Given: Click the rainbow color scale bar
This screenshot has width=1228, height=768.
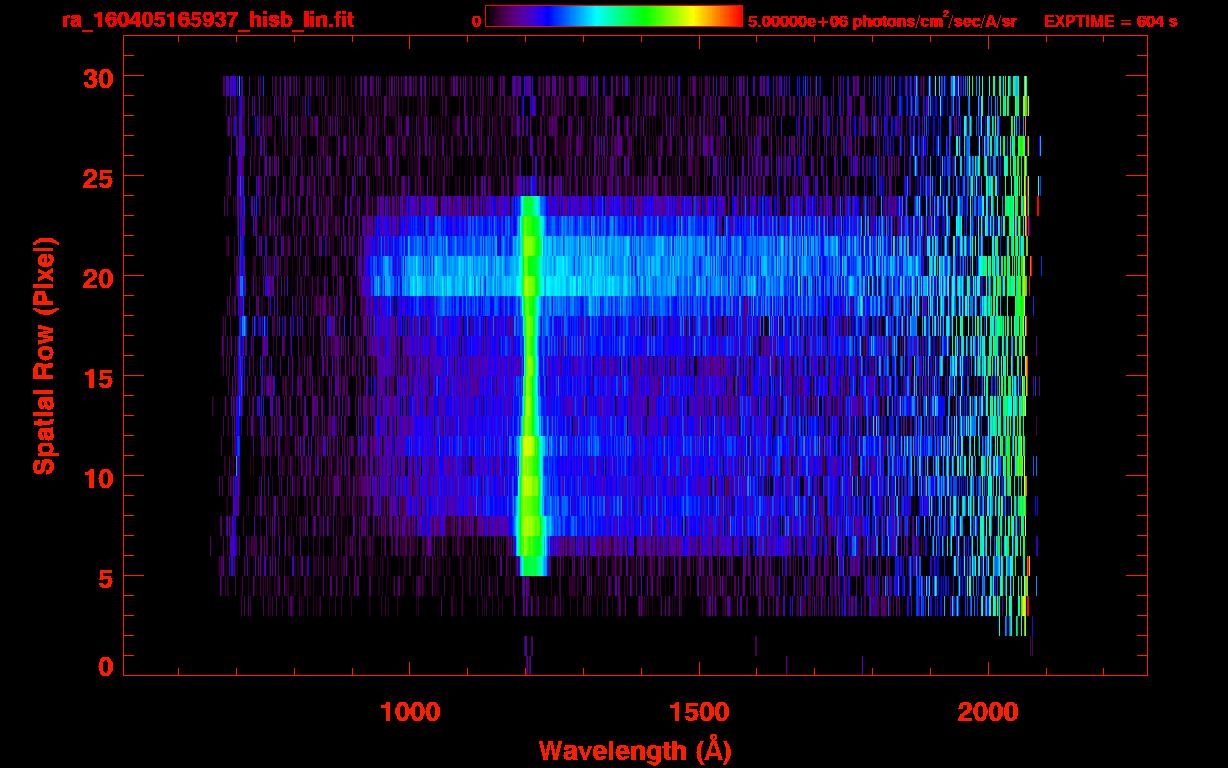Looking at the screenshot, I should pyautogui.click(x=614, y=16).
